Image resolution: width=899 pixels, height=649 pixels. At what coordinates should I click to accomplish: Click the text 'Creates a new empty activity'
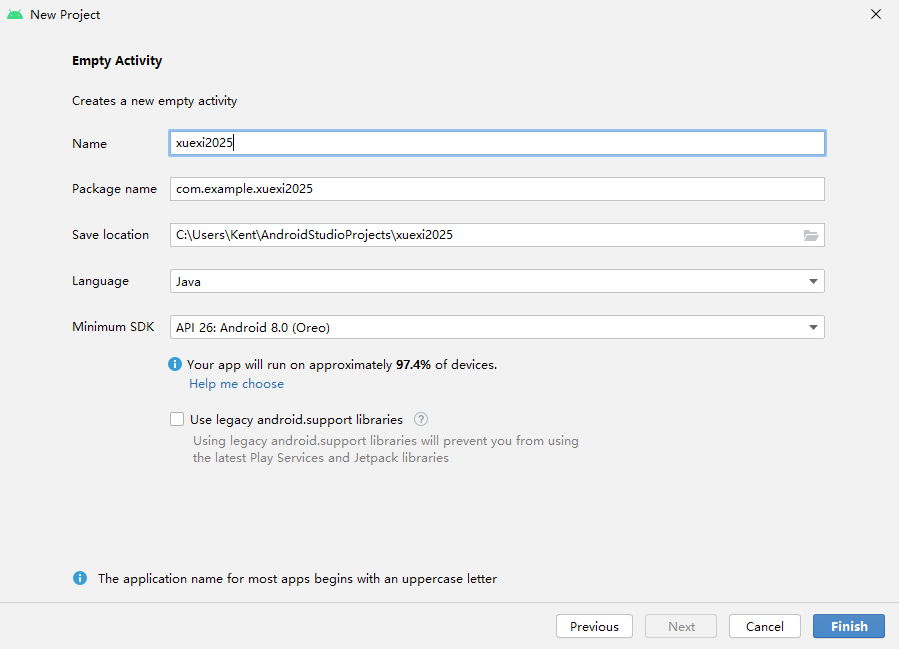154,101
